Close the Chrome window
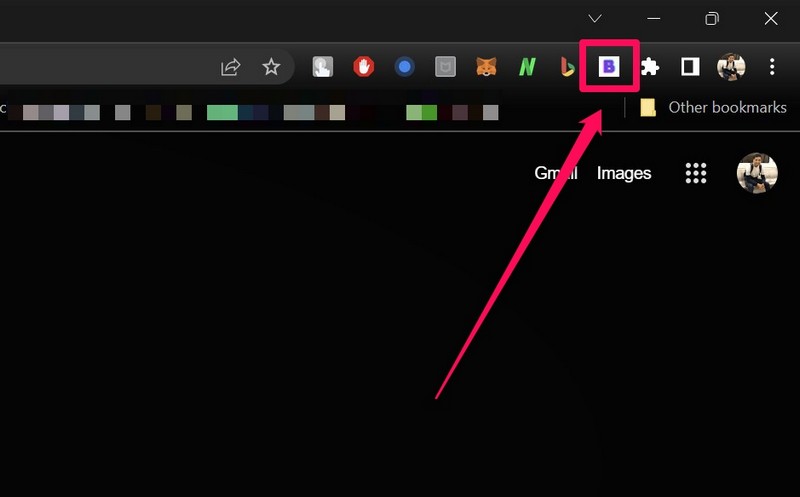This screenshot has height=497, width=800. [771, 19]
